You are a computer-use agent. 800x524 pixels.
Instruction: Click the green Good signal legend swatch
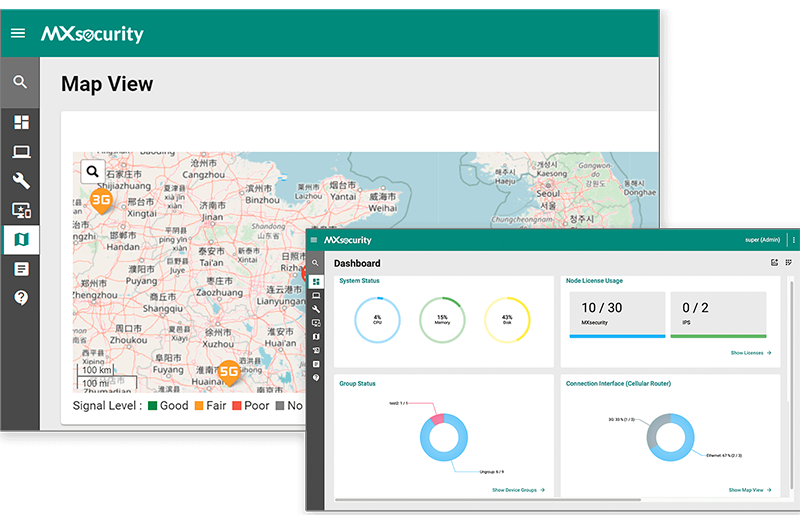[152, 406]
